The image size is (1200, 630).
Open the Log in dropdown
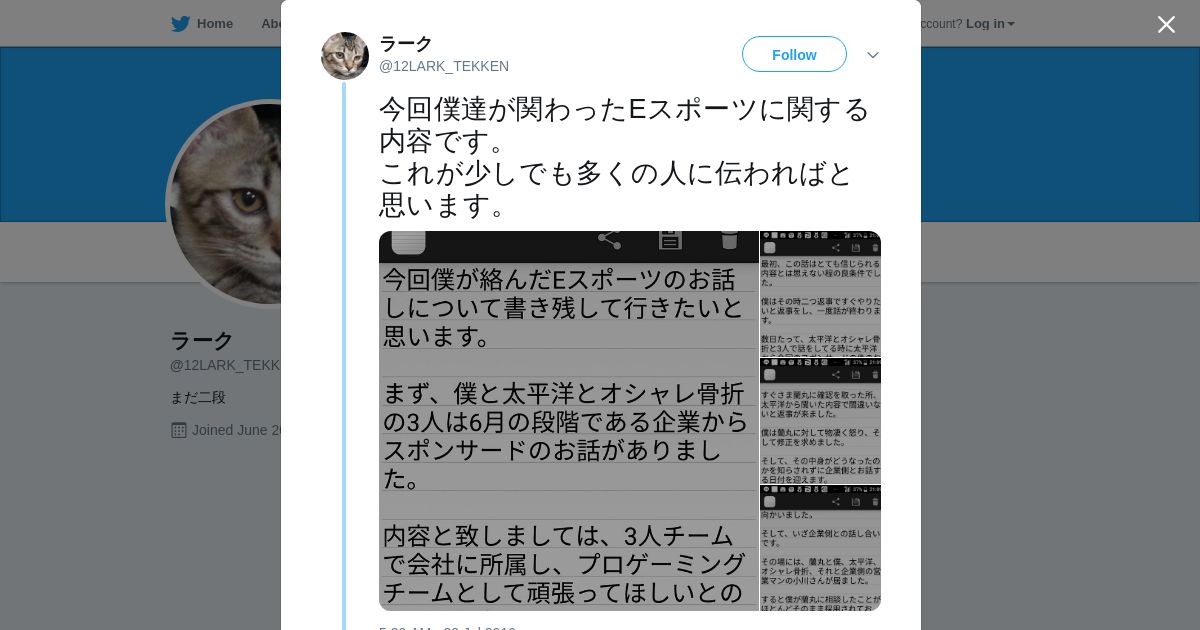990,24
